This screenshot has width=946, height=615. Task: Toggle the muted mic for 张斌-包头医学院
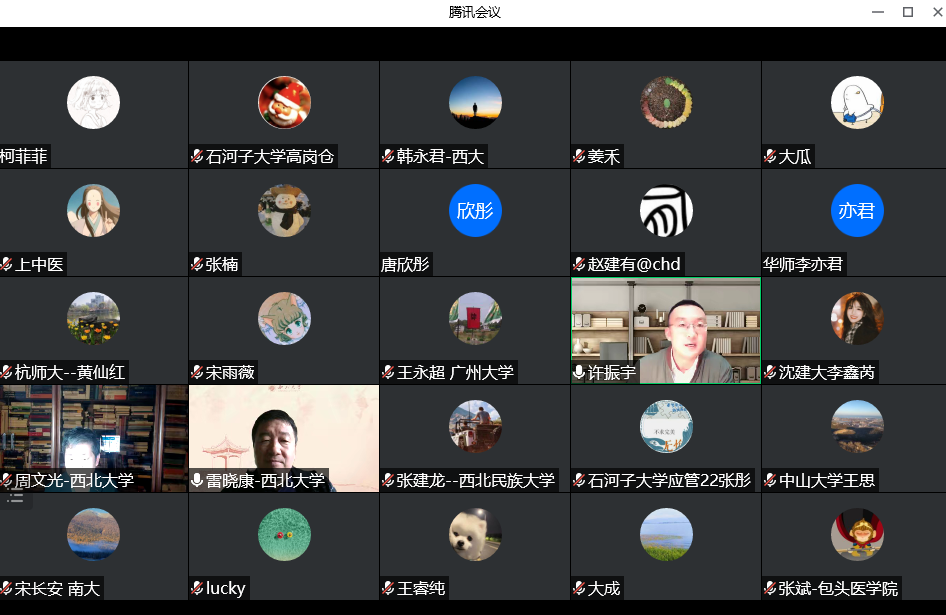point(770,588)
